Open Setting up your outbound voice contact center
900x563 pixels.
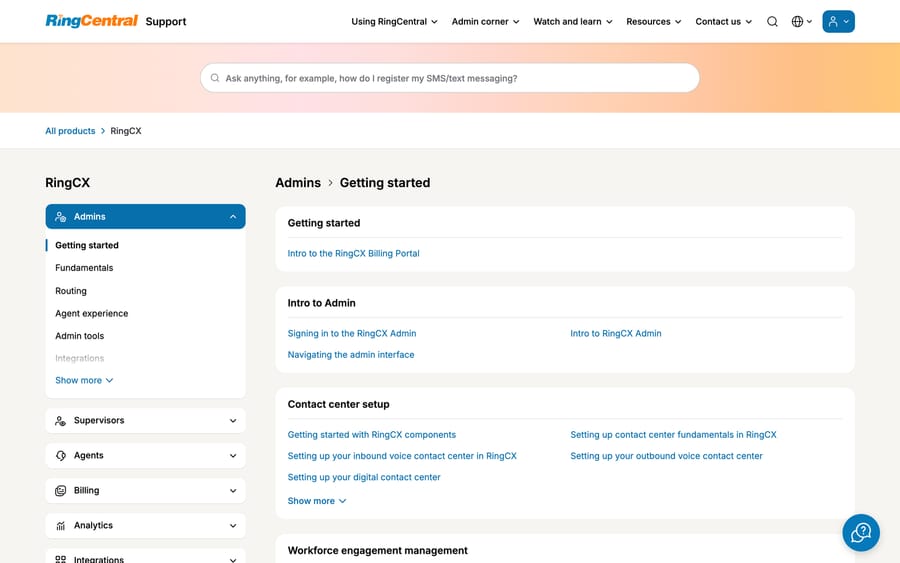click(666, 456)
